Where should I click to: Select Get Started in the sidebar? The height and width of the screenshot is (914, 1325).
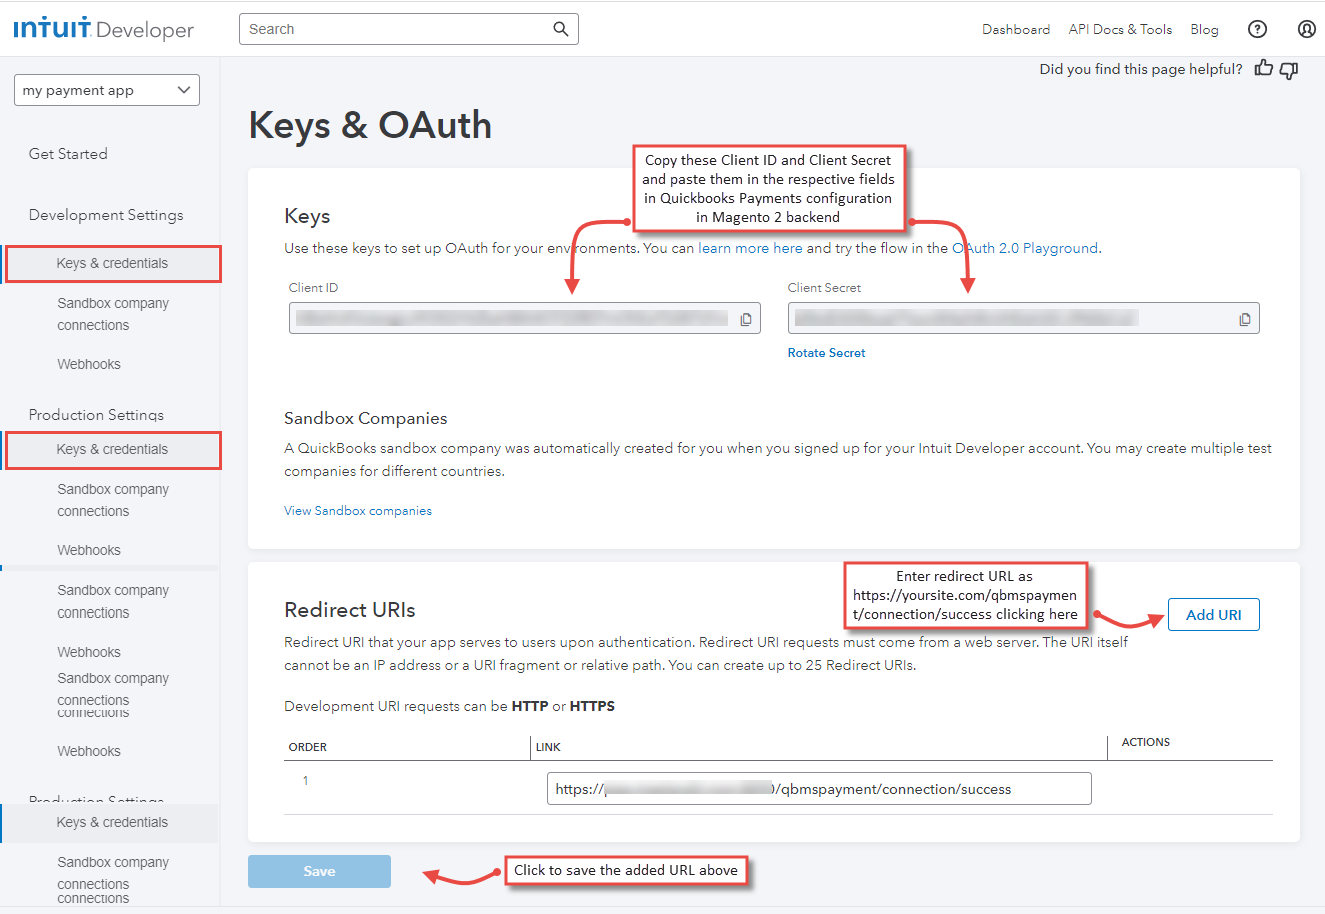pos(68,154)
